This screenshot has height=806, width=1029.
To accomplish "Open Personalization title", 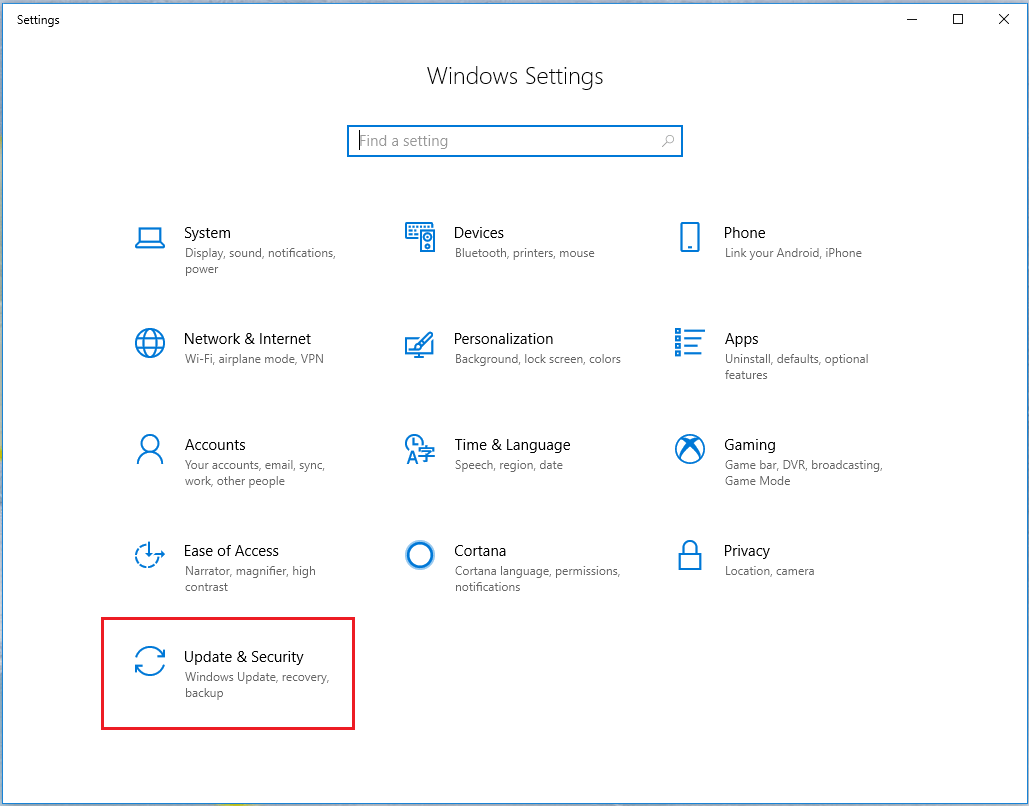I will (503, 339).
